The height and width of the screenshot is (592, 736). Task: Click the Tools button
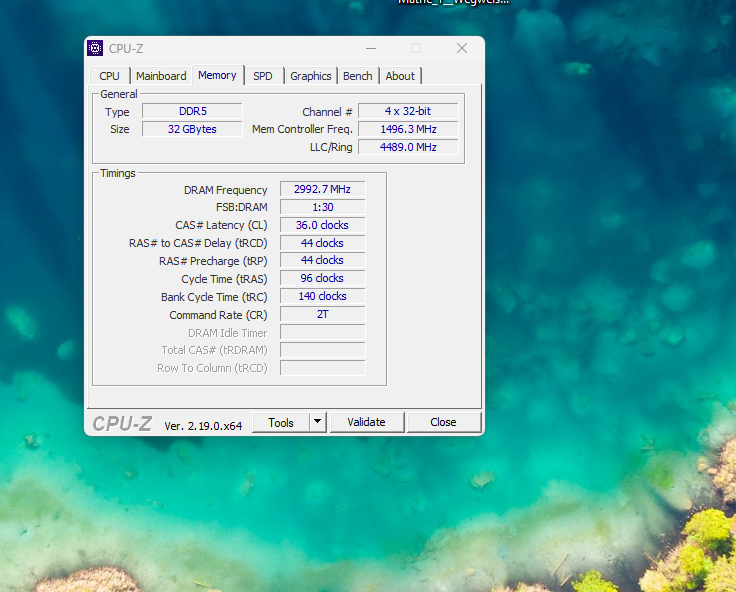tap(281, 423)
